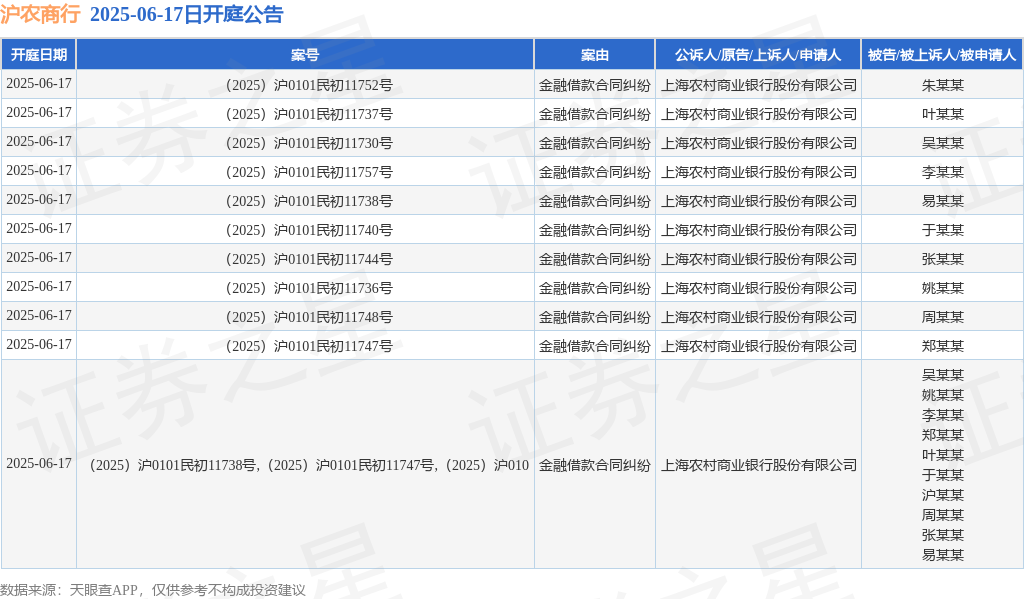Screen dimensions: 1024x599
Task: Click 金融借款合同纠纷 in the multi-case-number row
Action: pyautogui.click(x=595, y=465)
